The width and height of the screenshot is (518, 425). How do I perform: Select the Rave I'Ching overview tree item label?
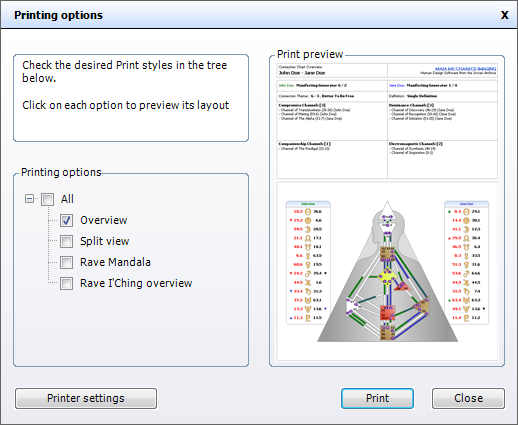(x=136, y=283)
